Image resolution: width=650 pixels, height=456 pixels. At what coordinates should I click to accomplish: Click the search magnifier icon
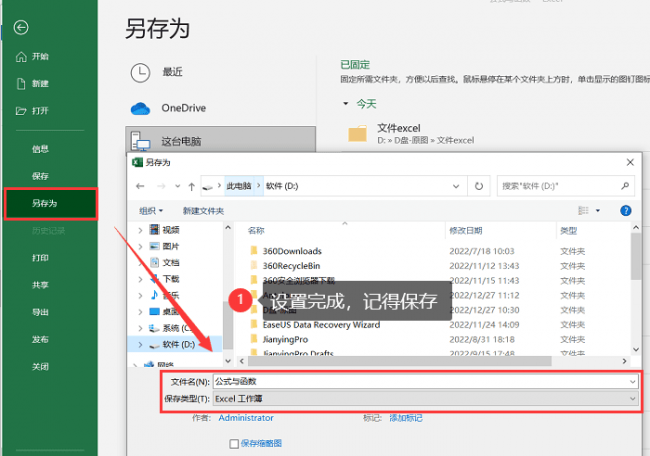click(x=625, y=186)
